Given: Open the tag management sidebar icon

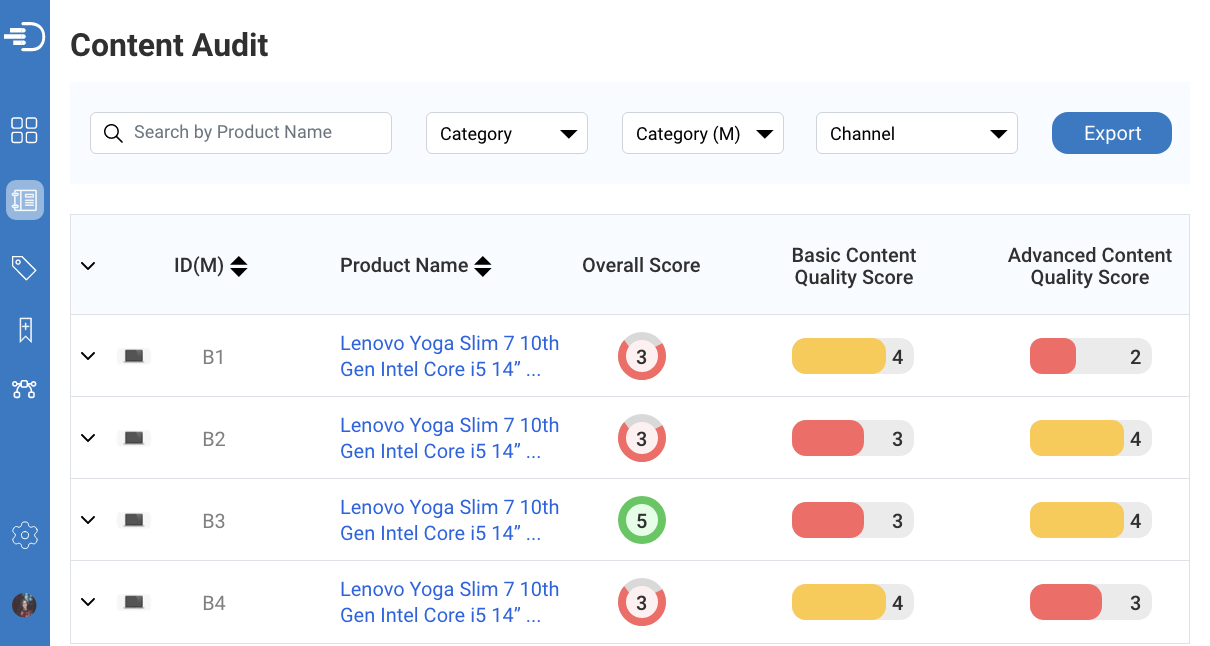Looking at the screenshot, I should 25,267.
